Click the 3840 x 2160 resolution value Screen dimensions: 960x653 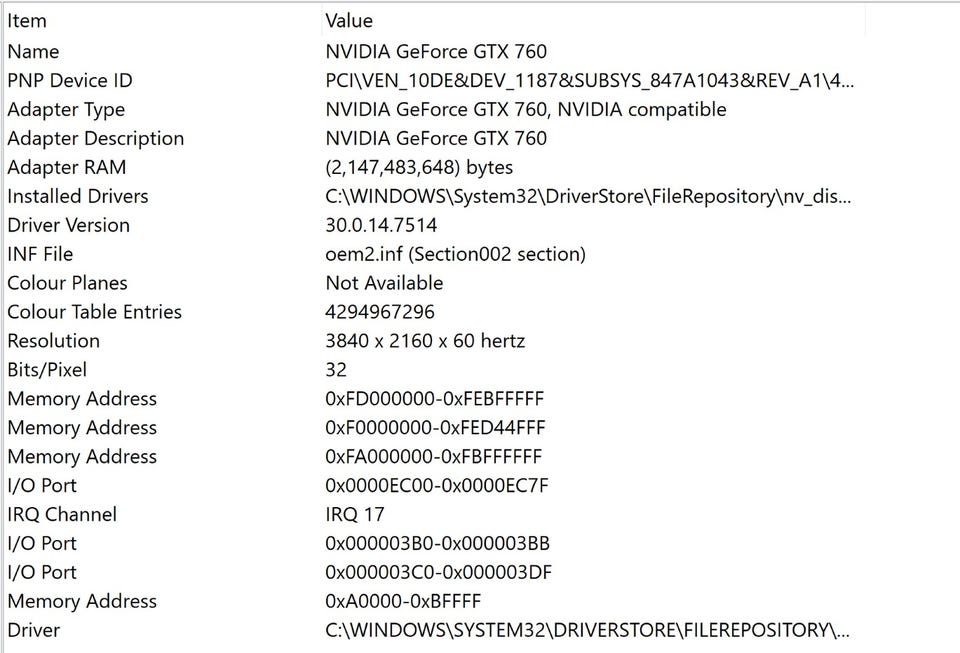[425, 341]
